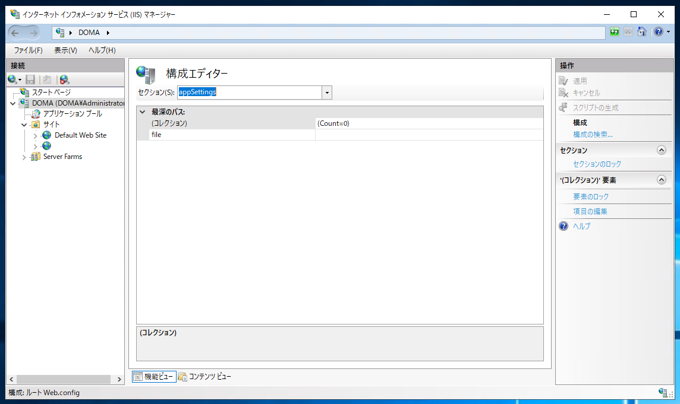Click the move up folder icon in 接続 toolbar
Viewport: 680px width, 404px height.
coord(47,79)
